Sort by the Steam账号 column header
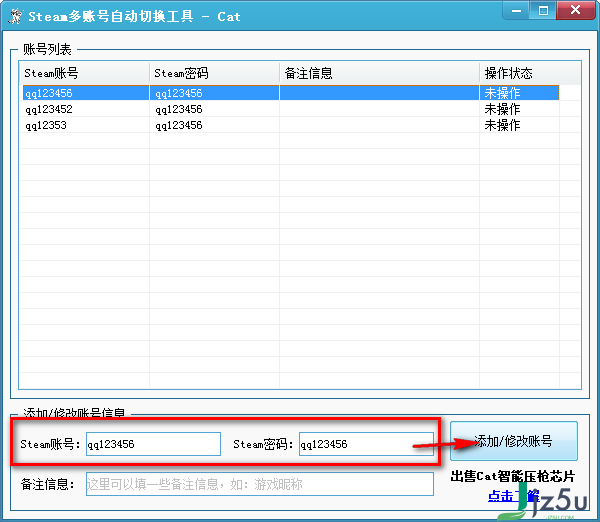Screen dimensions: 600x522 tap(84, 73)
